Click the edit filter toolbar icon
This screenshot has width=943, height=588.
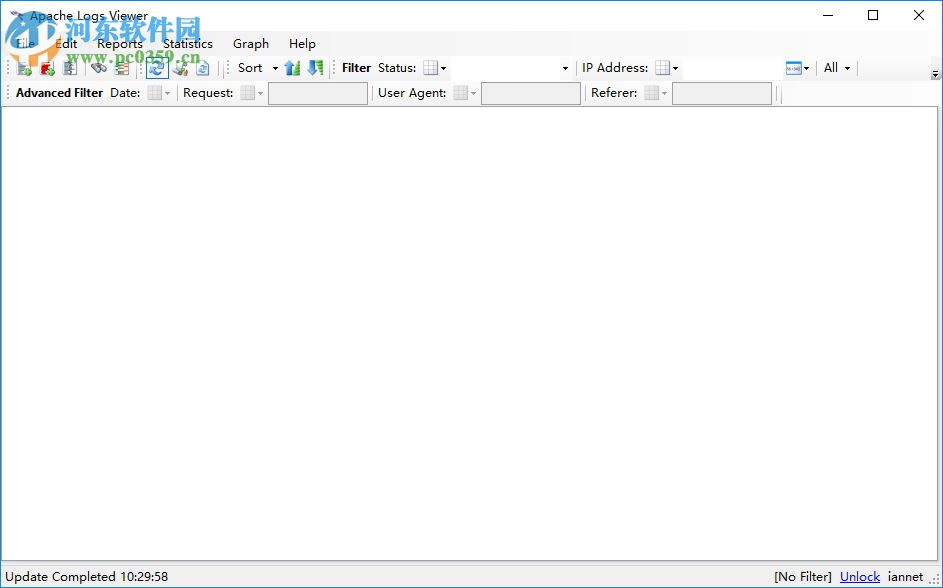coord(180,68)
